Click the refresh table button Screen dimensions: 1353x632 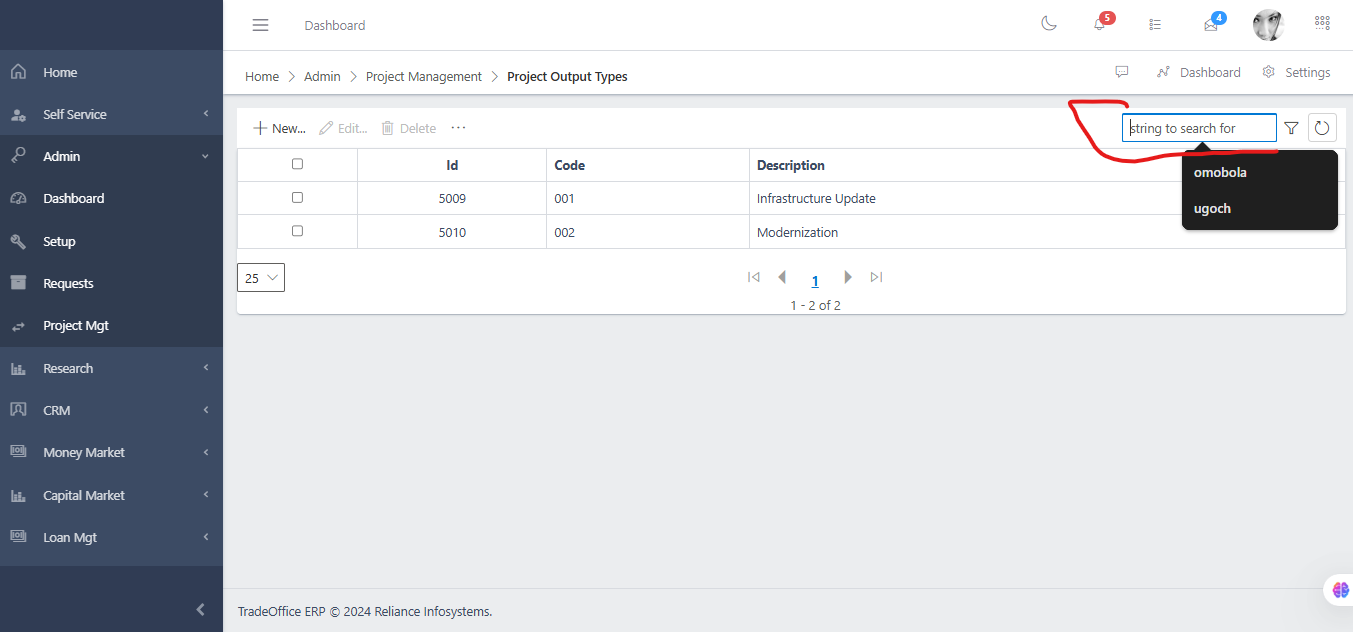click(1322, 128)
